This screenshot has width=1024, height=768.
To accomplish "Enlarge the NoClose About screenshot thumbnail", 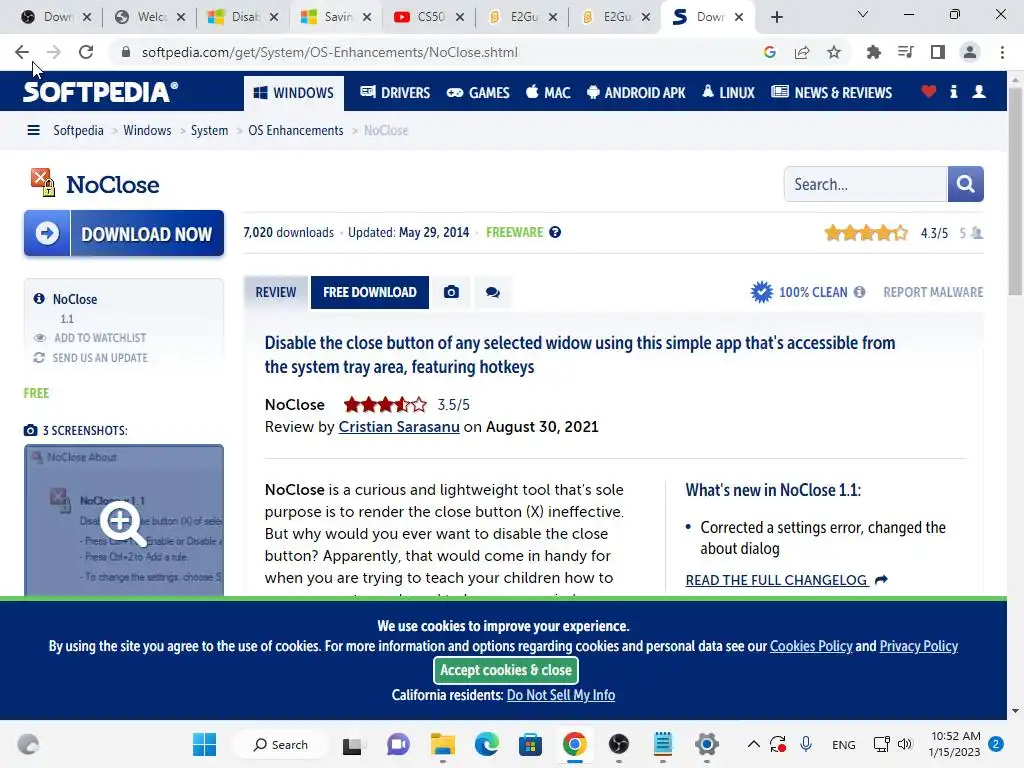I will tap(124, 520).
